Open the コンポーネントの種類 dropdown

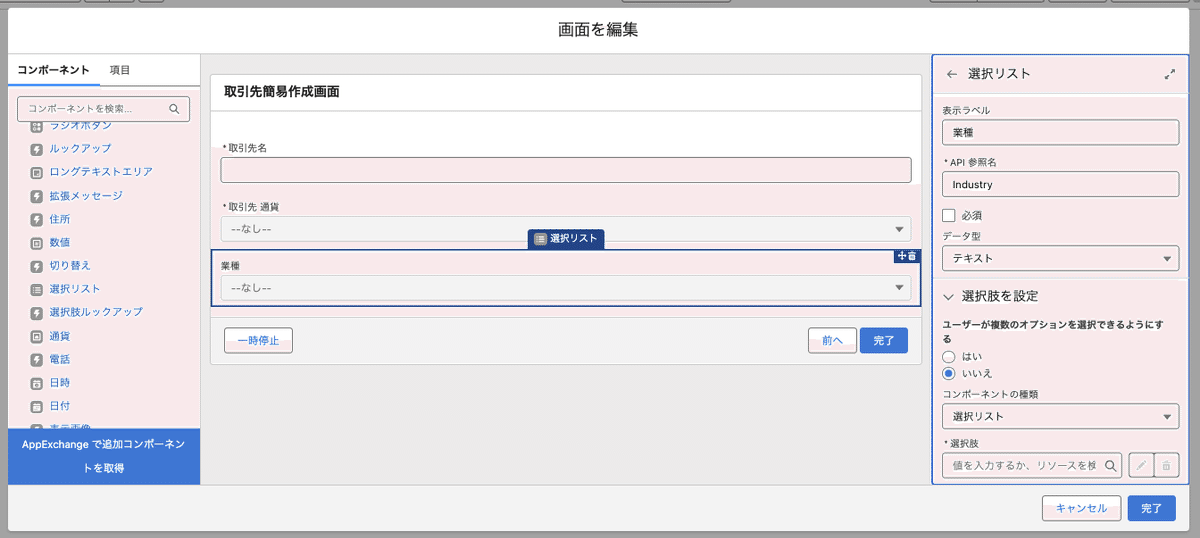point(1061,416)
